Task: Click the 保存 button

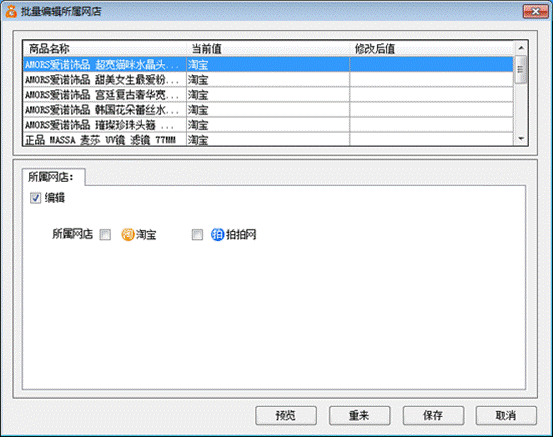Action: 433,415
